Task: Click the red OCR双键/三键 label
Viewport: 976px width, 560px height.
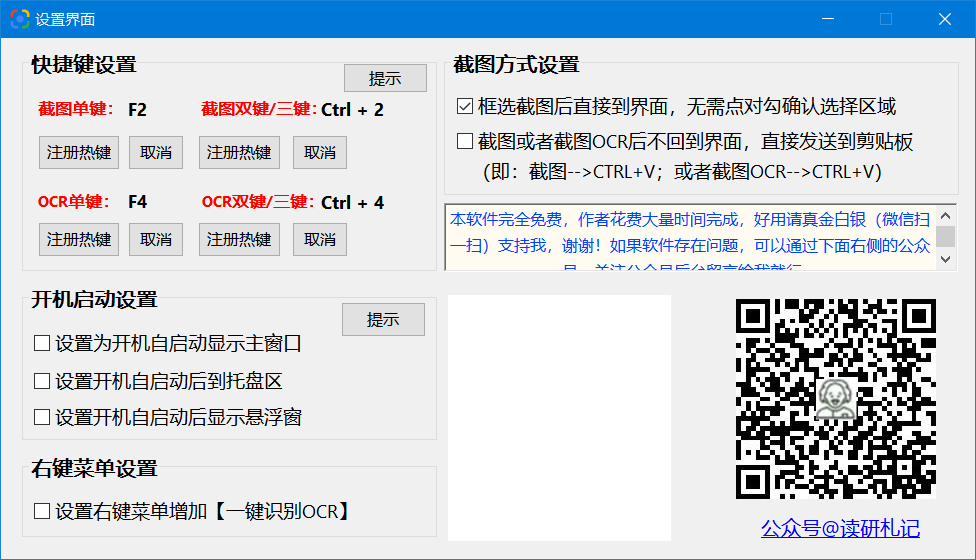Action: [x=259, y=202]
